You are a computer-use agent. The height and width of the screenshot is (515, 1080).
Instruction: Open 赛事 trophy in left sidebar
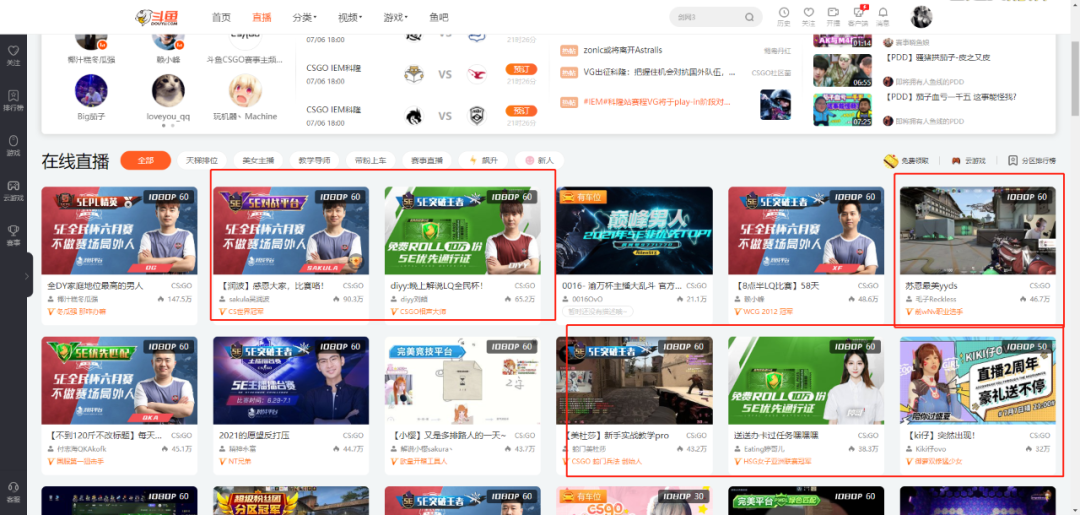[x=13, y=230]
